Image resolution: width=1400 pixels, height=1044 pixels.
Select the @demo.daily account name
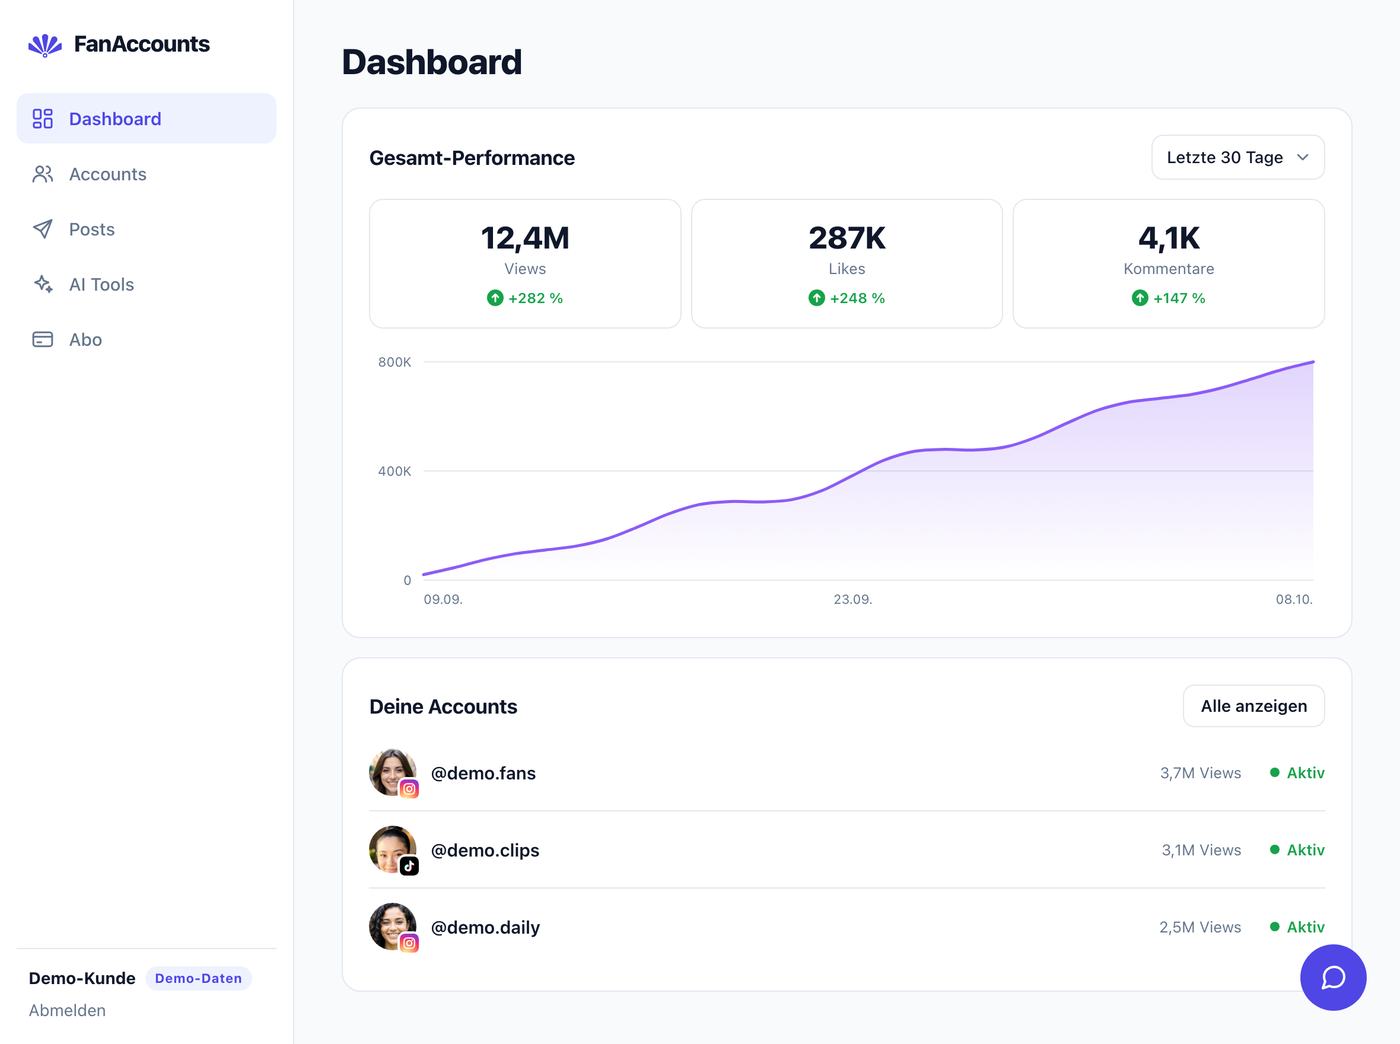point(485,927)
